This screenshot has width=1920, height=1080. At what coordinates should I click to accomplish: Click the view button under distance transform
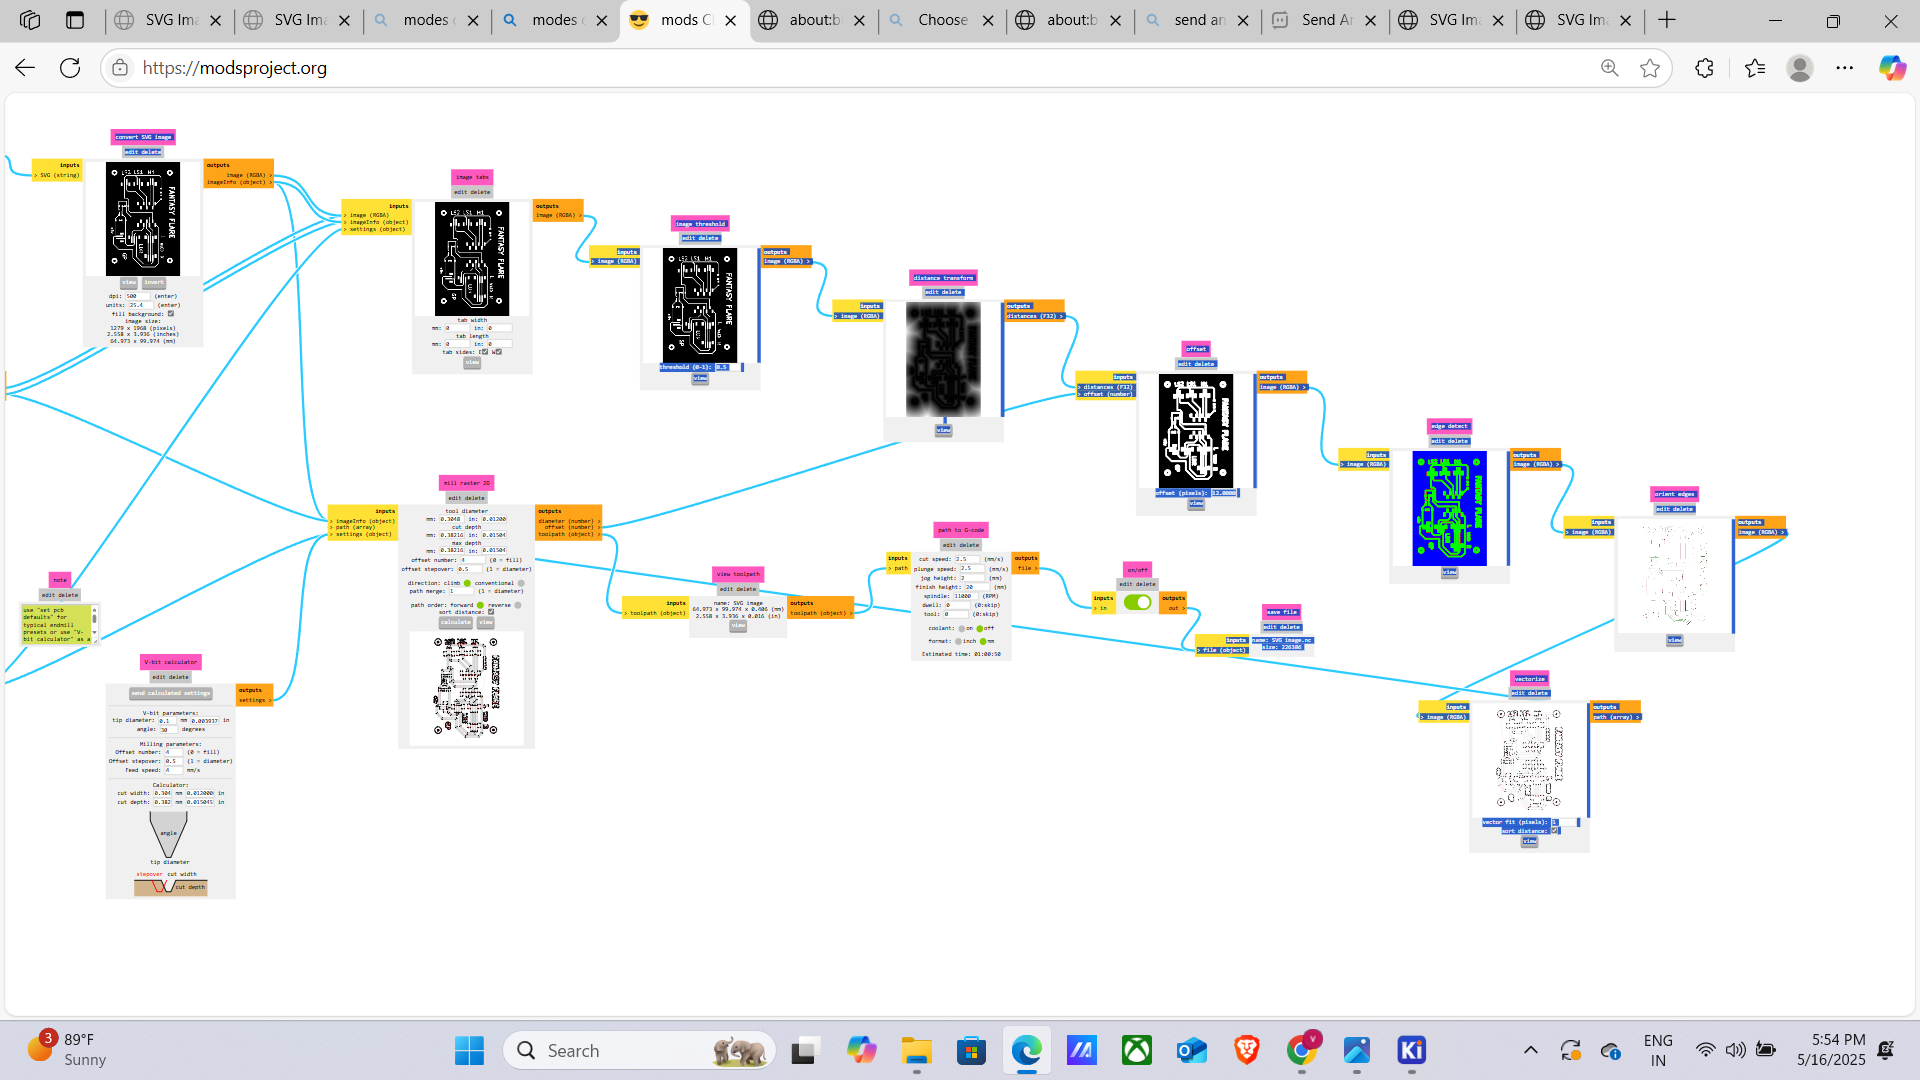pos(943,430)
